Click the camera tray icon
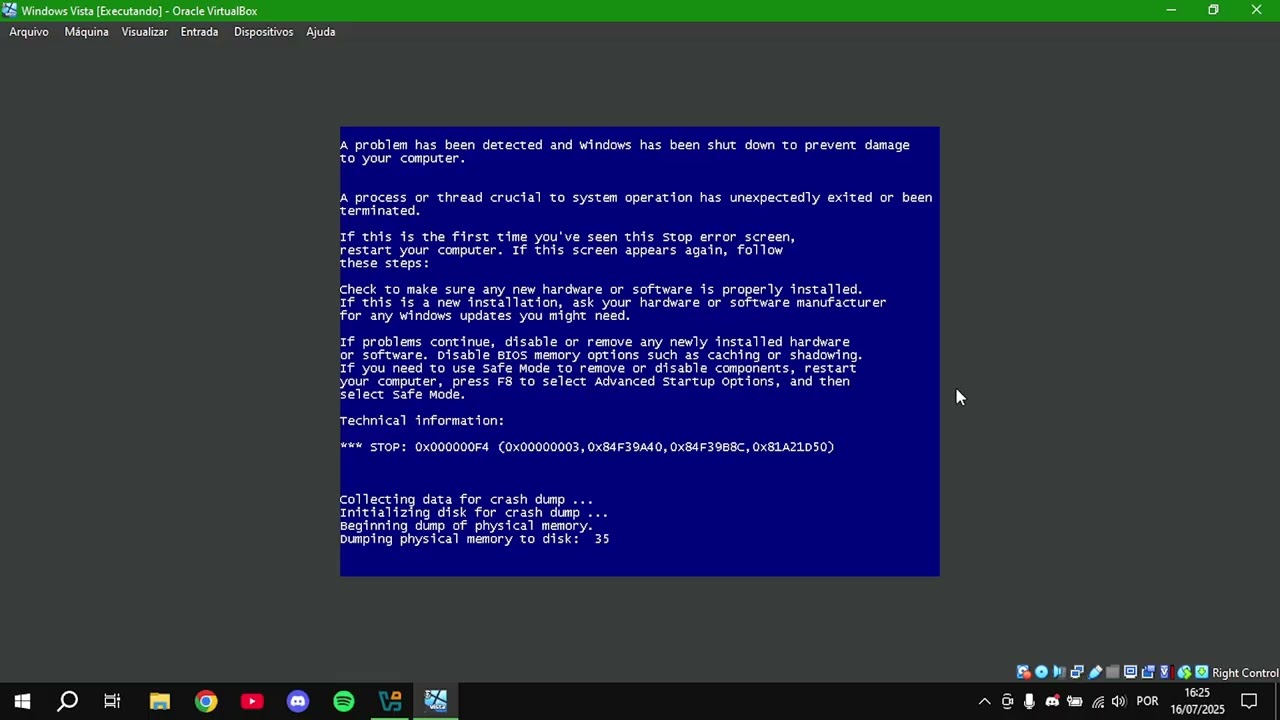The image size is (1280, 720). point(1007,702)
